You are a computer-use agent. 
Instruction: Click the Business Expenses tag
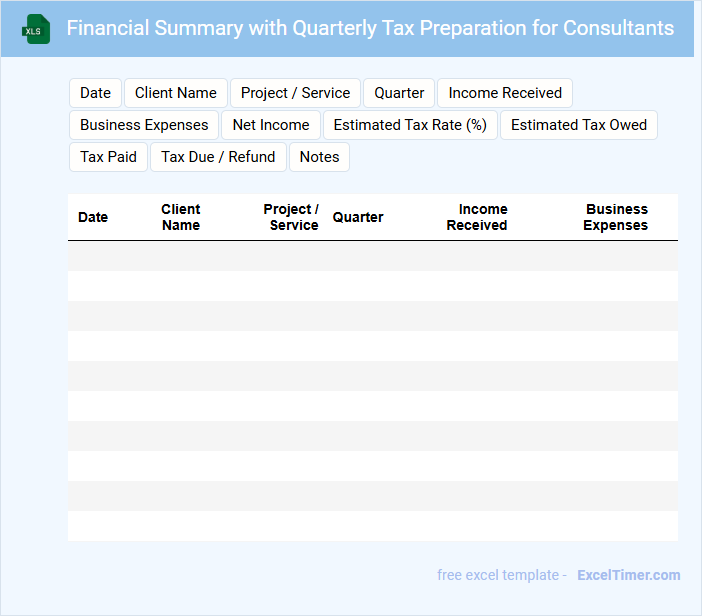click(144, 125)
